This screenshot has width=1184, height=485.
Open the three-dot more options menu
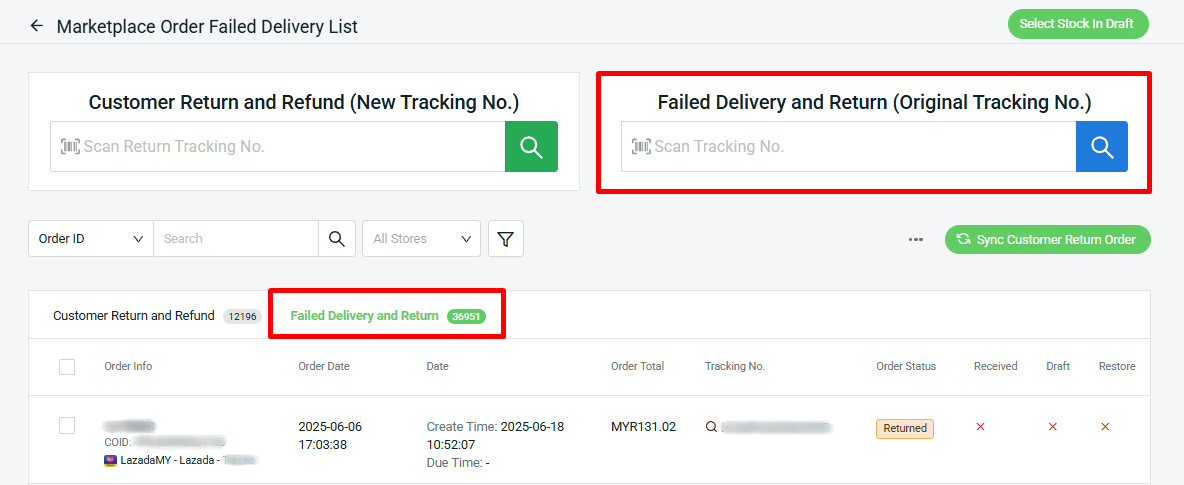click(x=916, y=239)
